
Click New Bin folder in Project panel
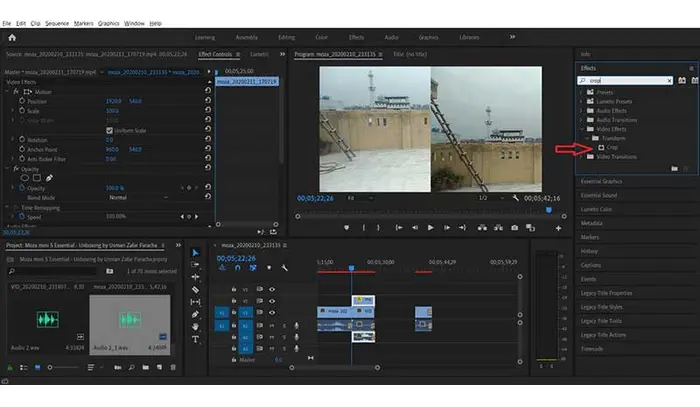point(146,367)
